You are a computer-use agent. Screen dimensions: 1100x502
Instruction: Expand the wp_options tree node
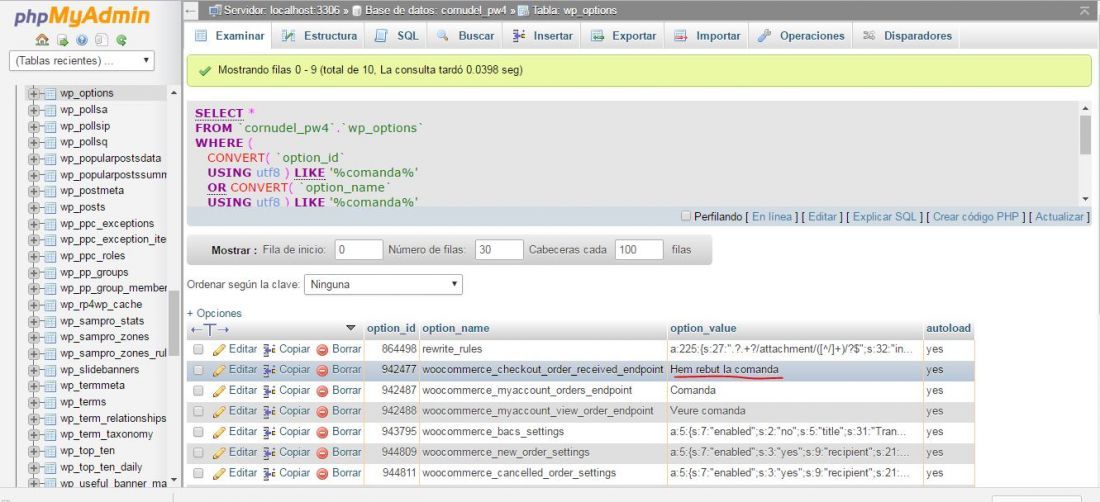click(33, 93)
